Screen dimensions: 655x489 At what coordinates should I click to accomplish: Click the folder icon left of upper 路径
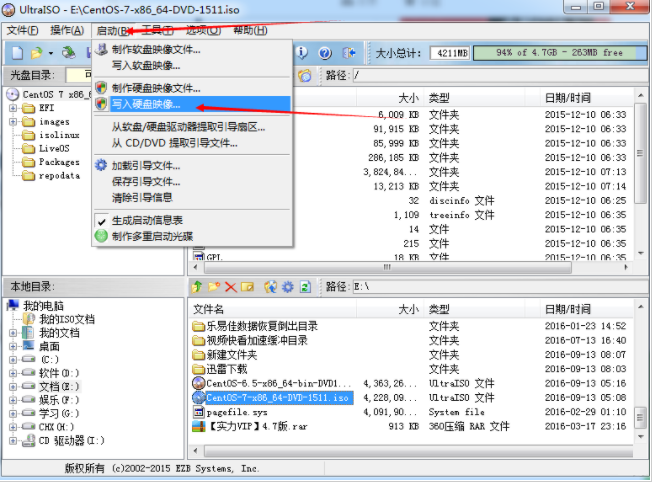pos(305,76)
